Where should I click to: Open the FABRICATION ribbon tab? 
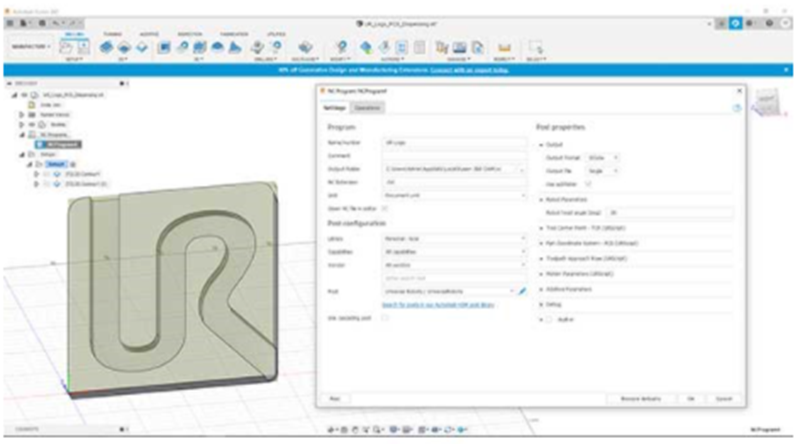pos(234,34)
